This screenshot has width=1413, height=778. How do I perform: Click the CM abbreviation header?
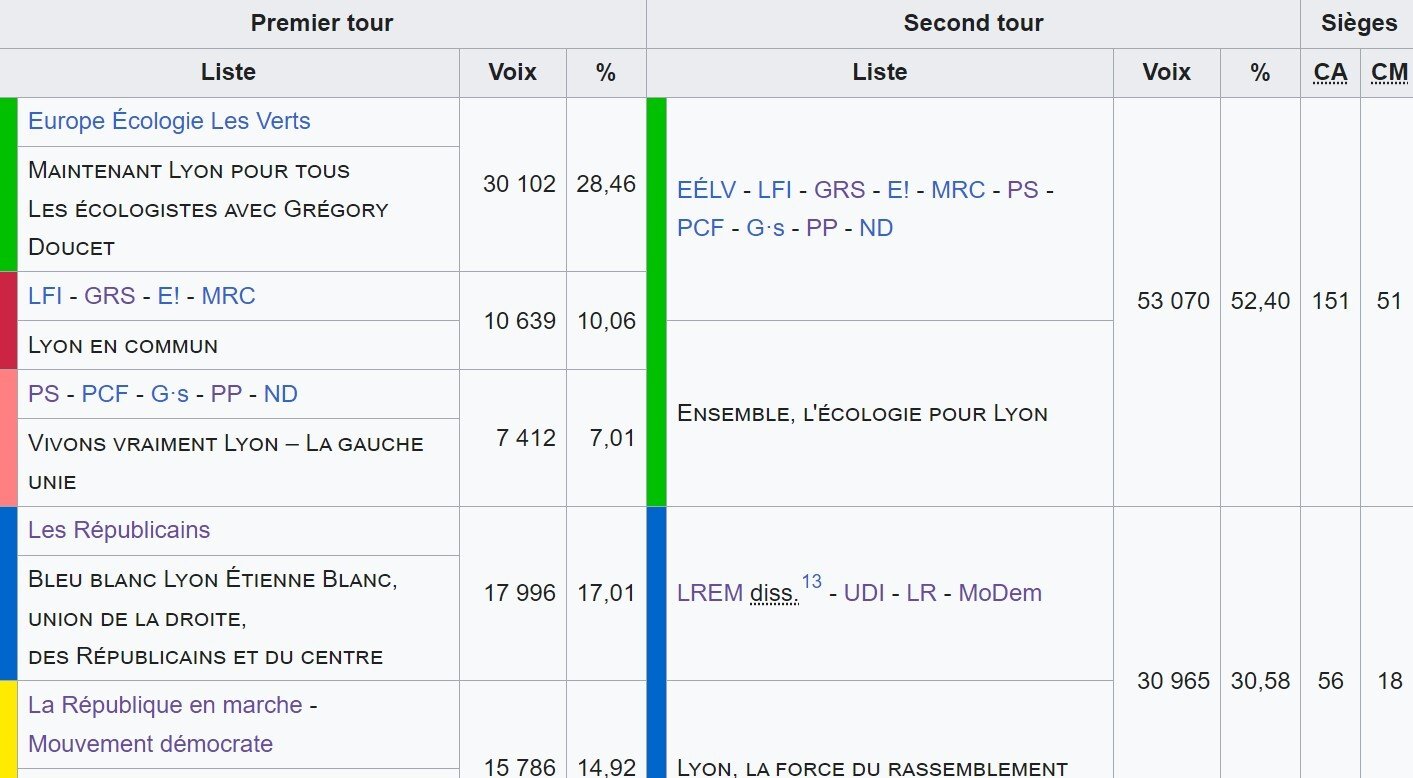click(1389, 72)
